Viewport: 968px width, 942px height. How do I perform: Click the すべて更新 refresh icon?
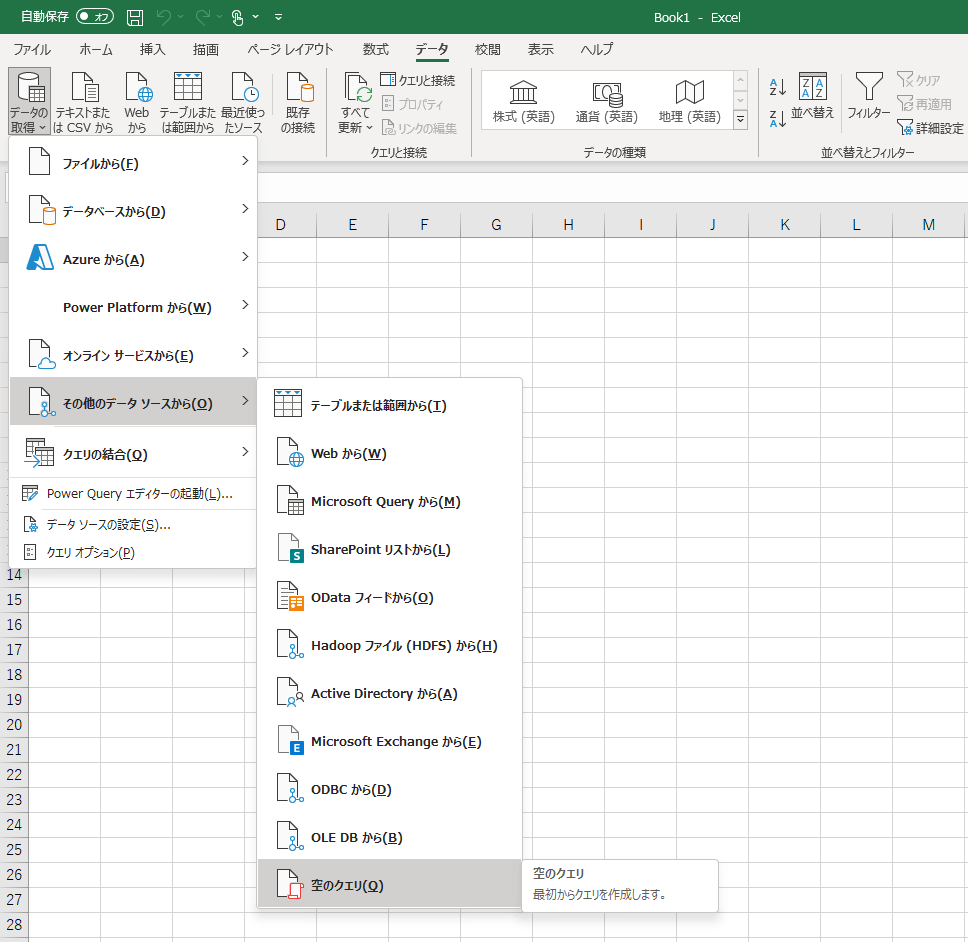coord(357,87)
